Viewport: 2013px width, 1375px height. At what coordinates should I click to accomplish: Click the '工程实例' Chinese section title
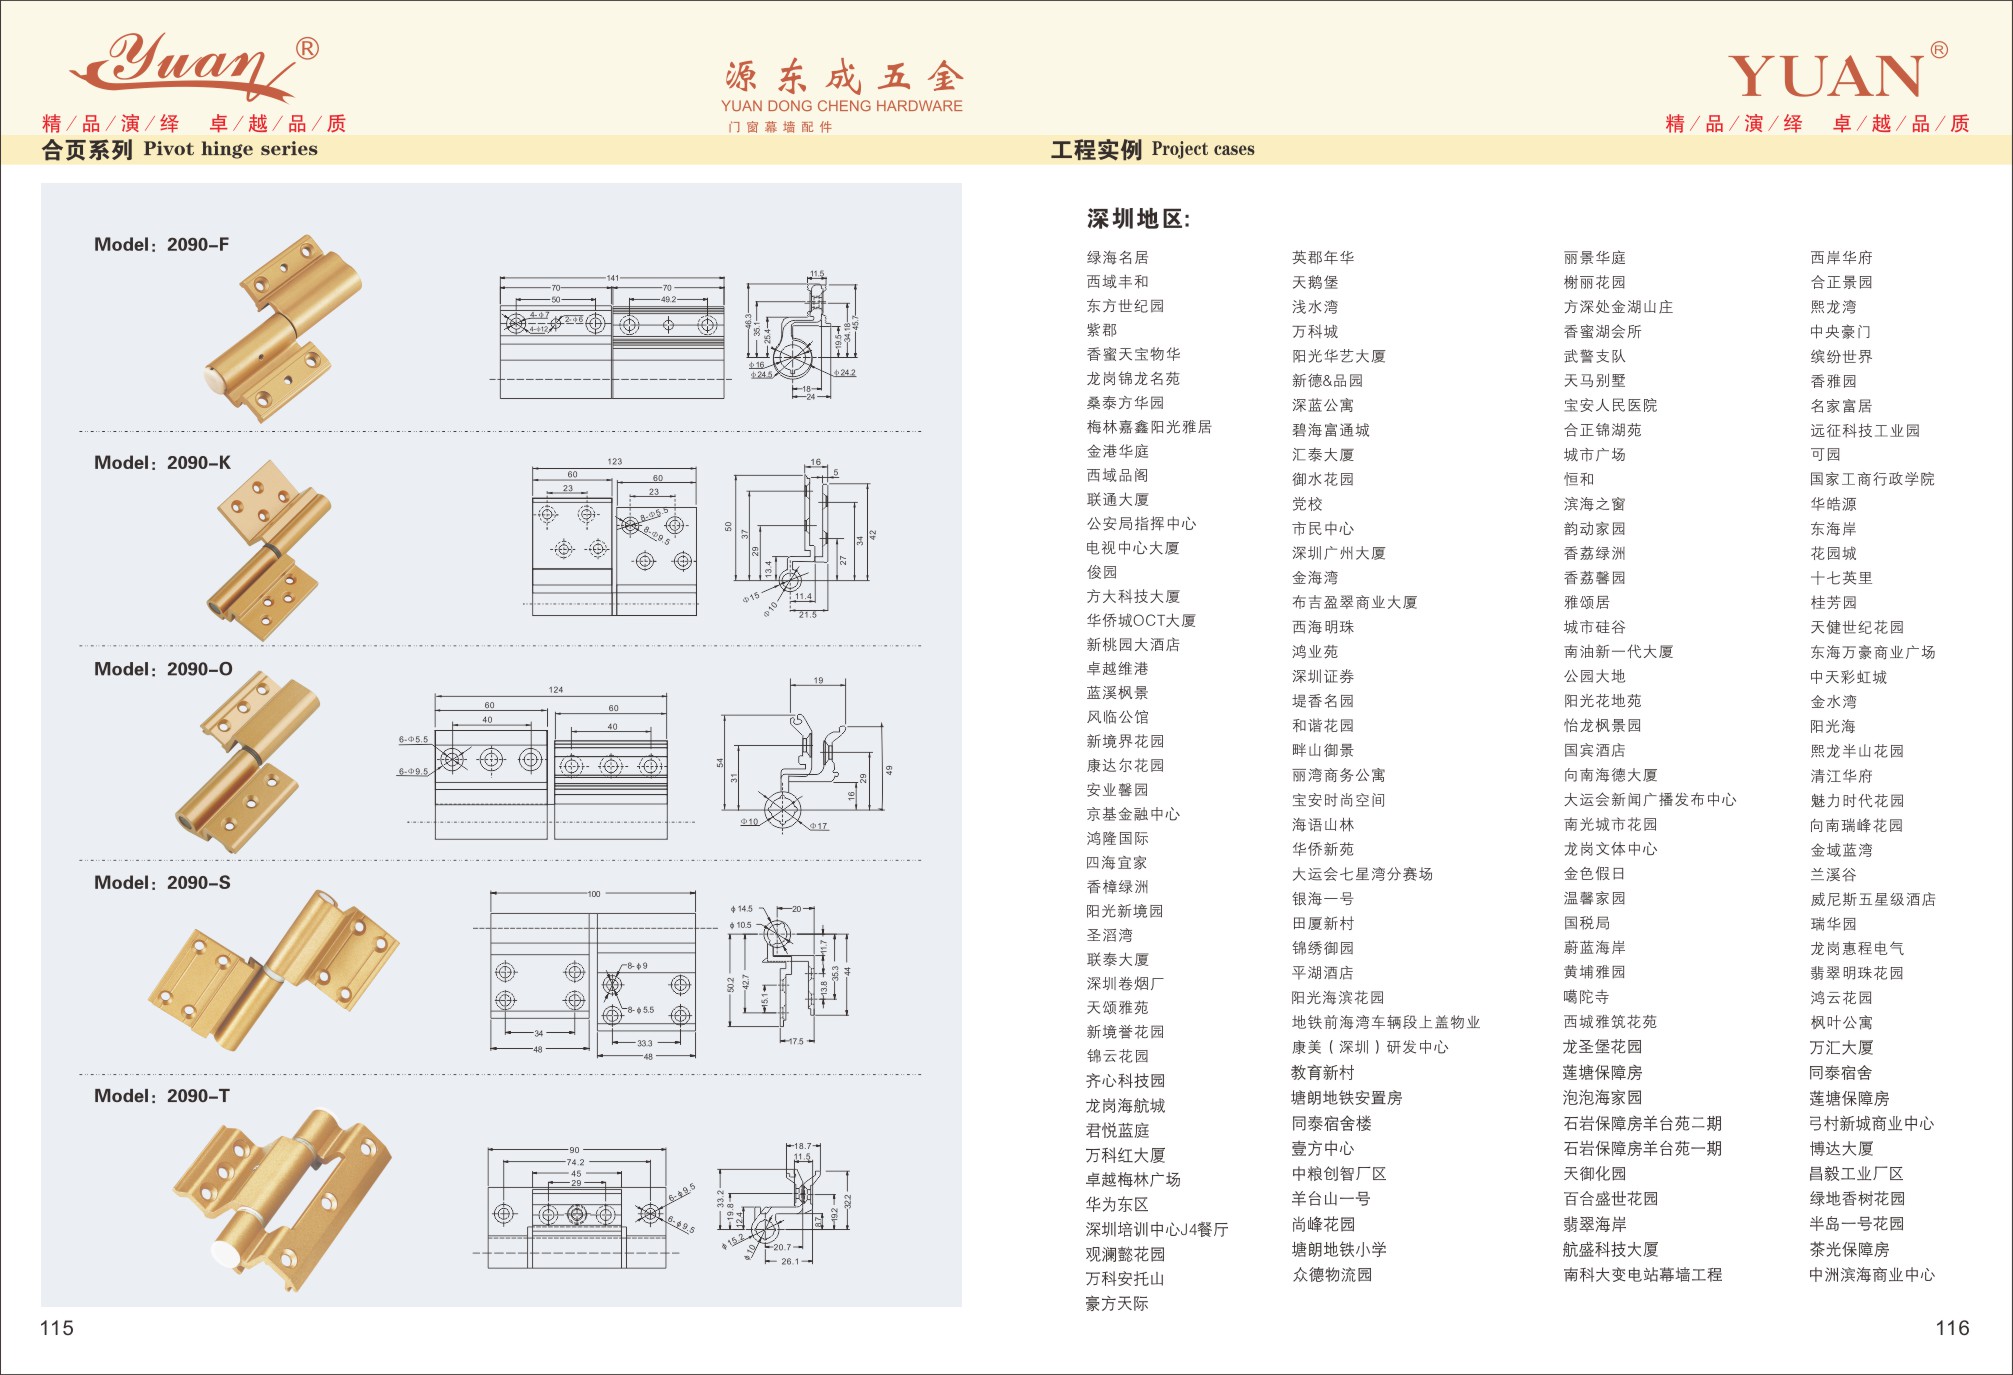click(x=1096, y=150)
